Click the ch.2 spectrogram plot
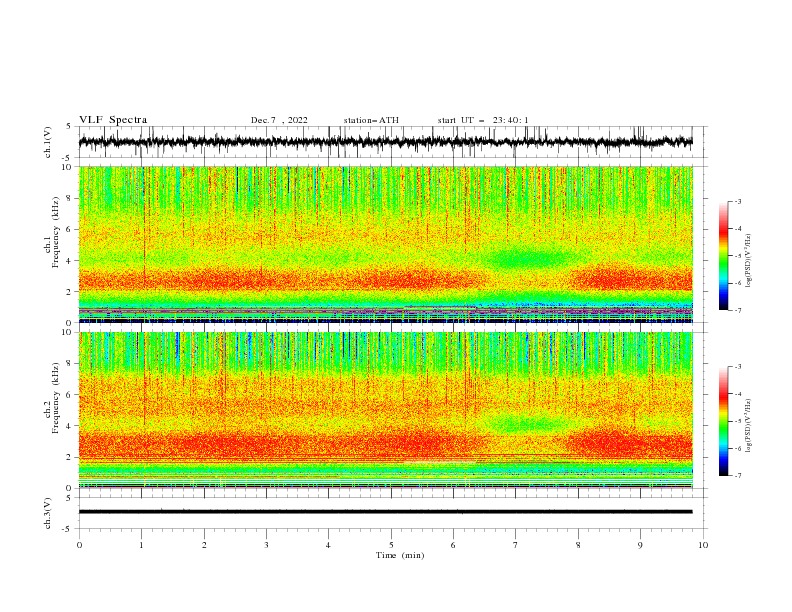Image resolution: width=792 pixels, height=612 pixels. pyautogui.click(x=386, y=410)
